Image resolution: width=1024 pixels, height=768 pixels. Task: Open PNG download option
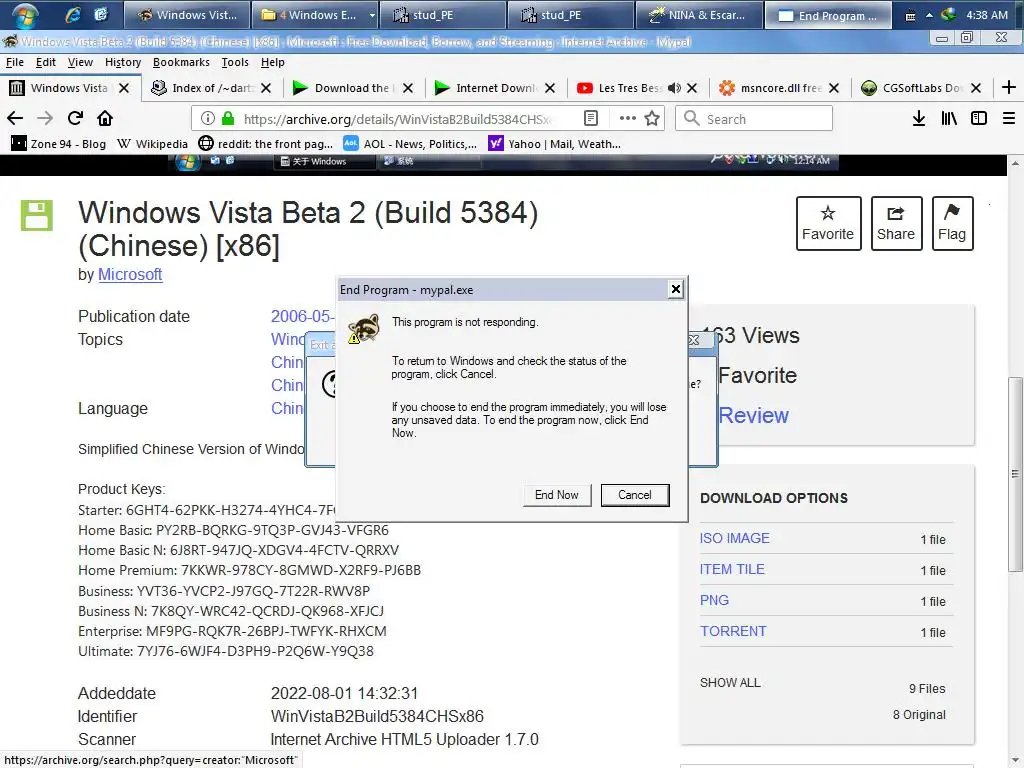pos(714,600)
